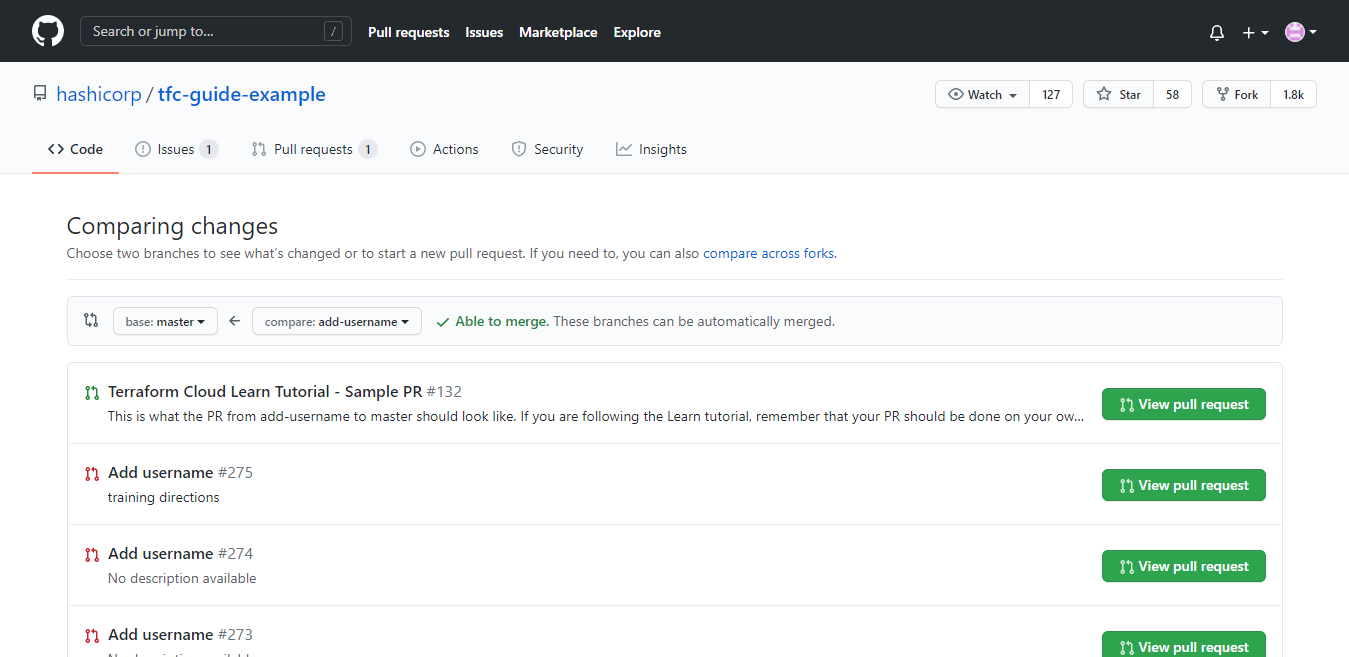The width and height of the screenshot is (1349, 657).
Task: Star the tfc-guide-example repository
Action: [x=1117, y=94]
